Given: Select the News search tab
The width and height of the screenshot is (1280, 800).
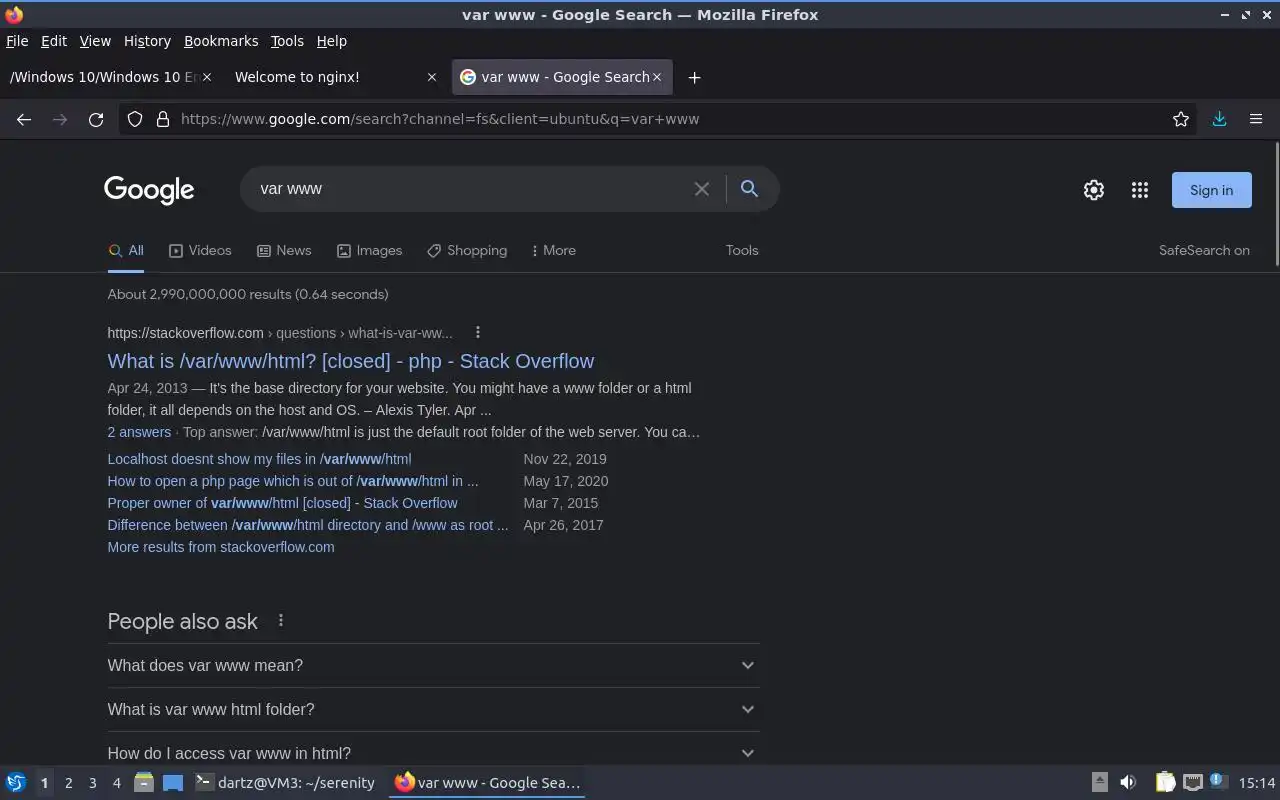Looking at the screenshot, I should pos(284,250).
